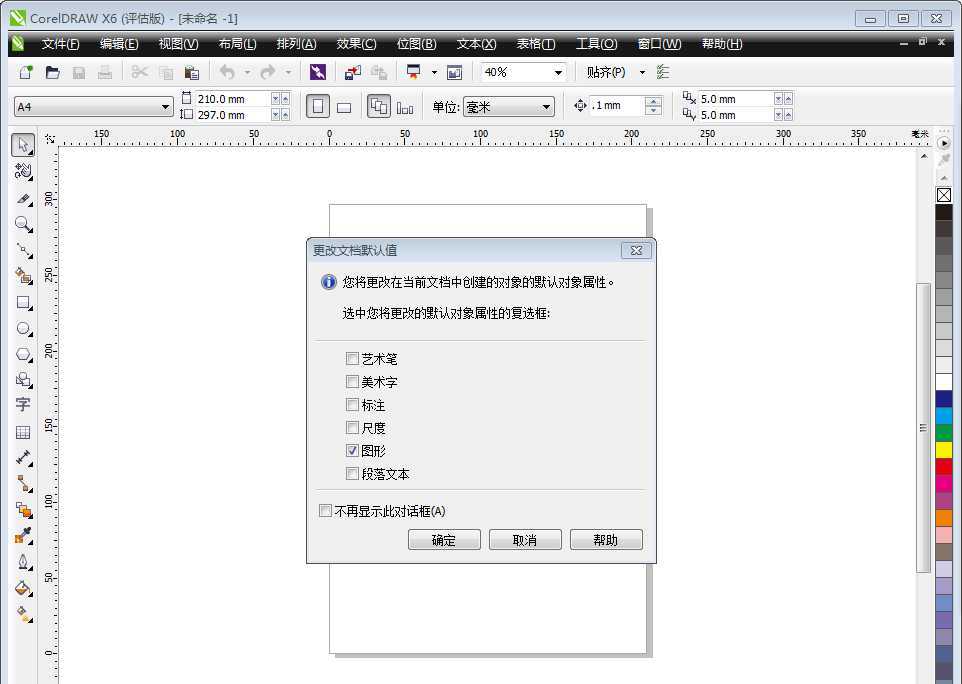
Task: Enable the 艺术笔 checkbox
Action: coord(352,358)
